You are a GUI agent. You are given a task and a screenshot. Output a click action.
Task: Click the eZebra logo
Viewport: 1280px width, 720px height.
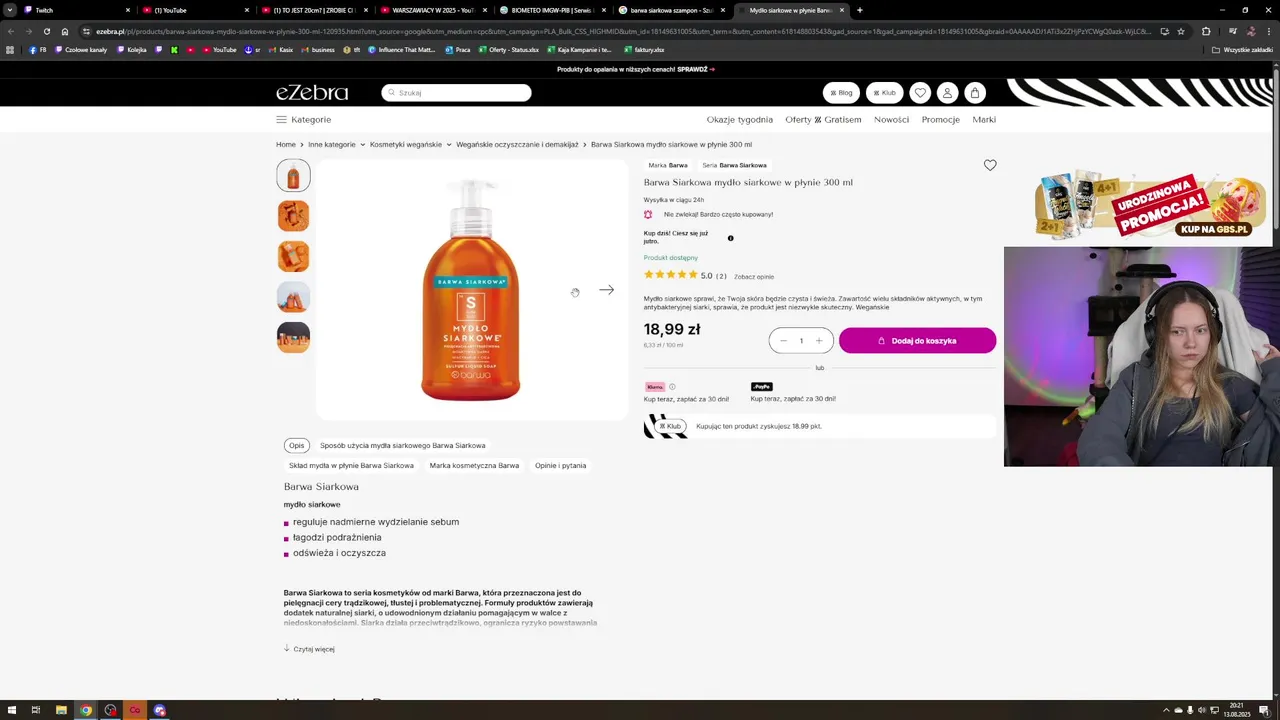312,93
